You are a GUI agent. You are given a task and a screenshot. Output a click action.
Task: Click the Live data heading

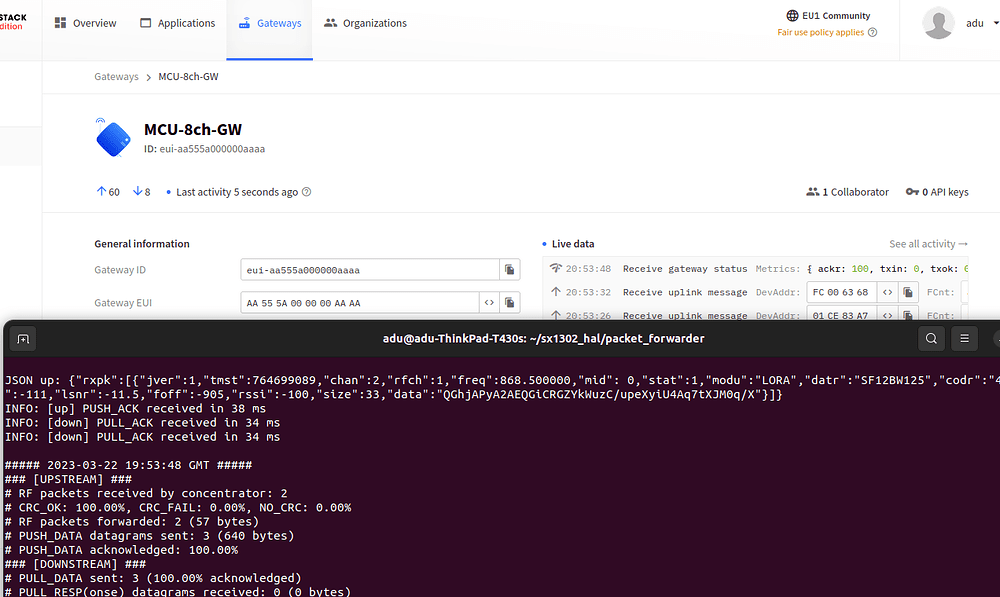pos(573,244)
